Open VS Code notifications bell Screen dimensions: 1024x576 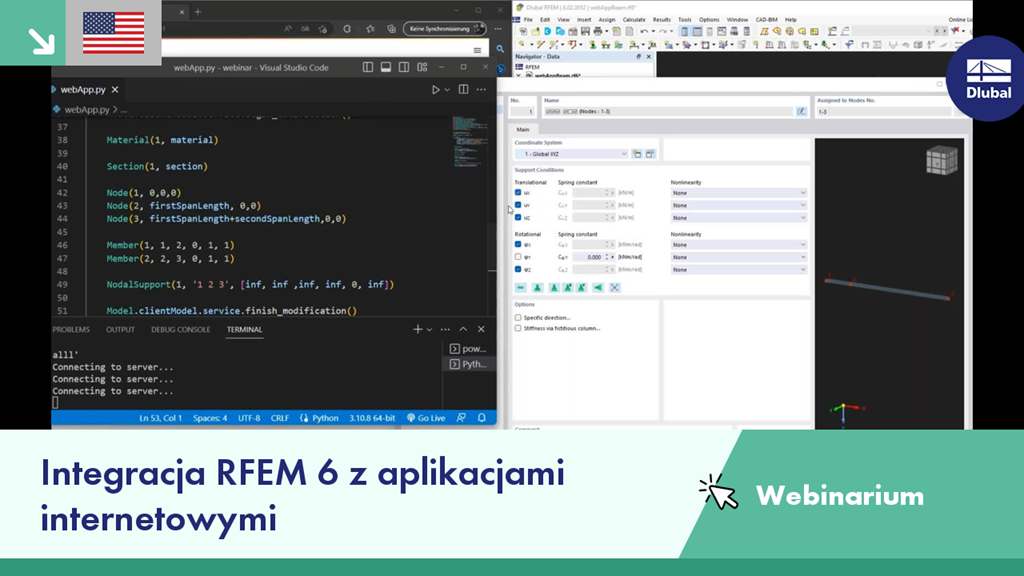pyautogui.click(x=482, y=418)
